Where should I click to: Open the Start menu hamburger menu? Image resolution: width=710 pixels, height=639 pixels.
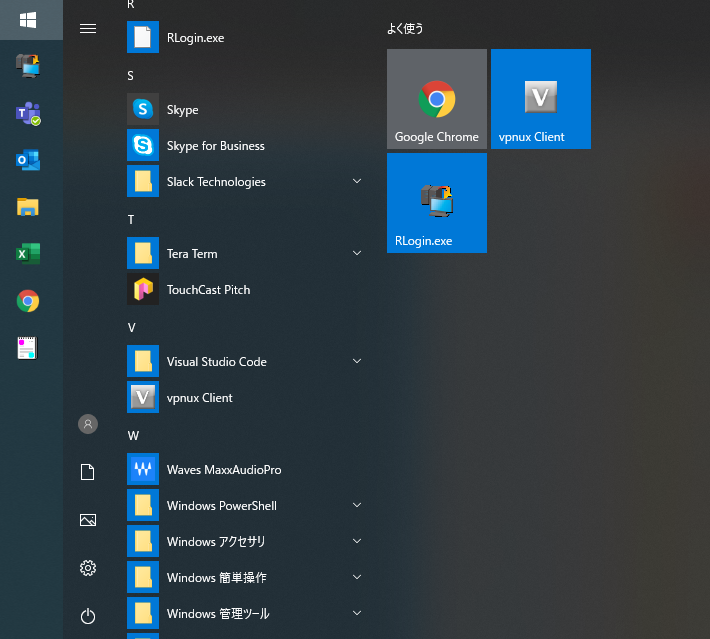point(88,28)
